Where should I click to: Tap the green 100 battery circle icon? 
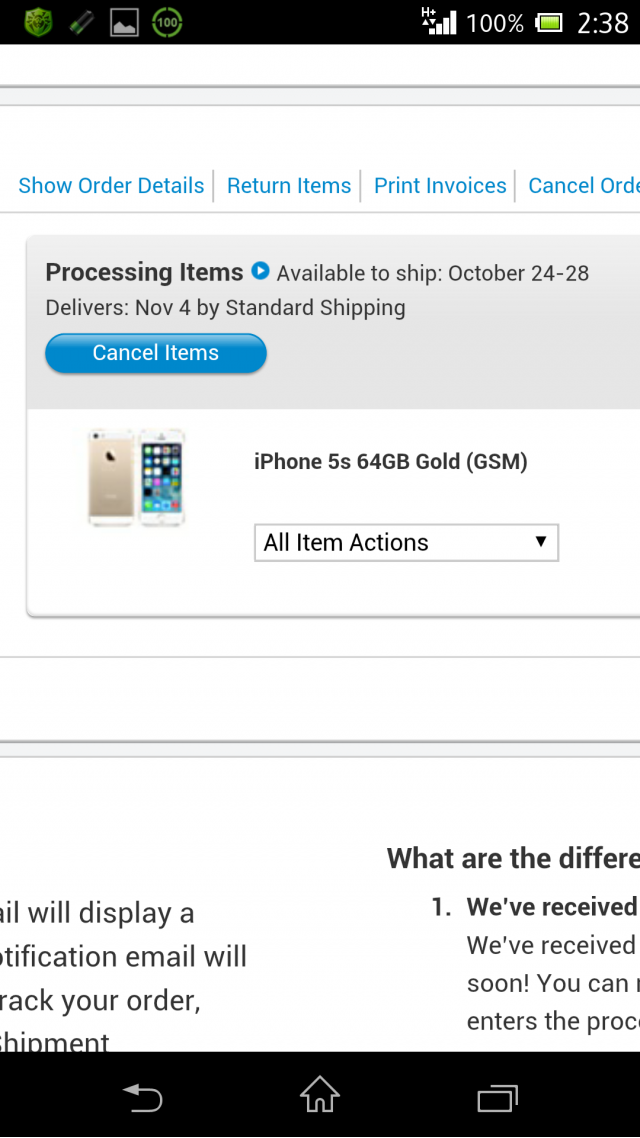click(x=167, y=22)
